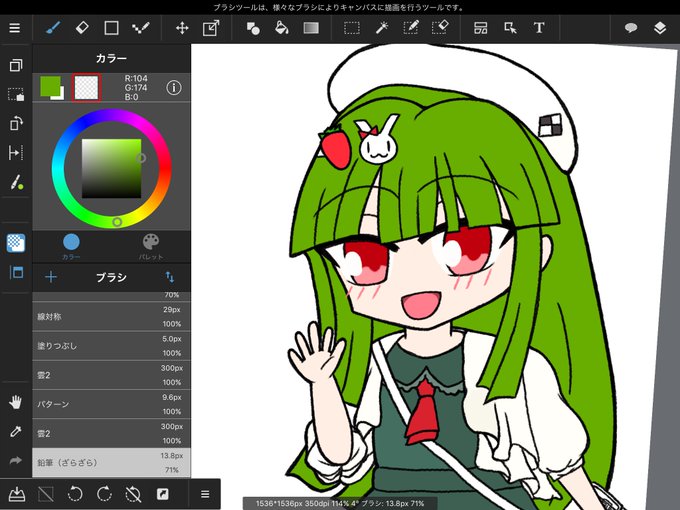The image size is (680, 510).
Task: Select the パターン brush
Action: (111, 404)
